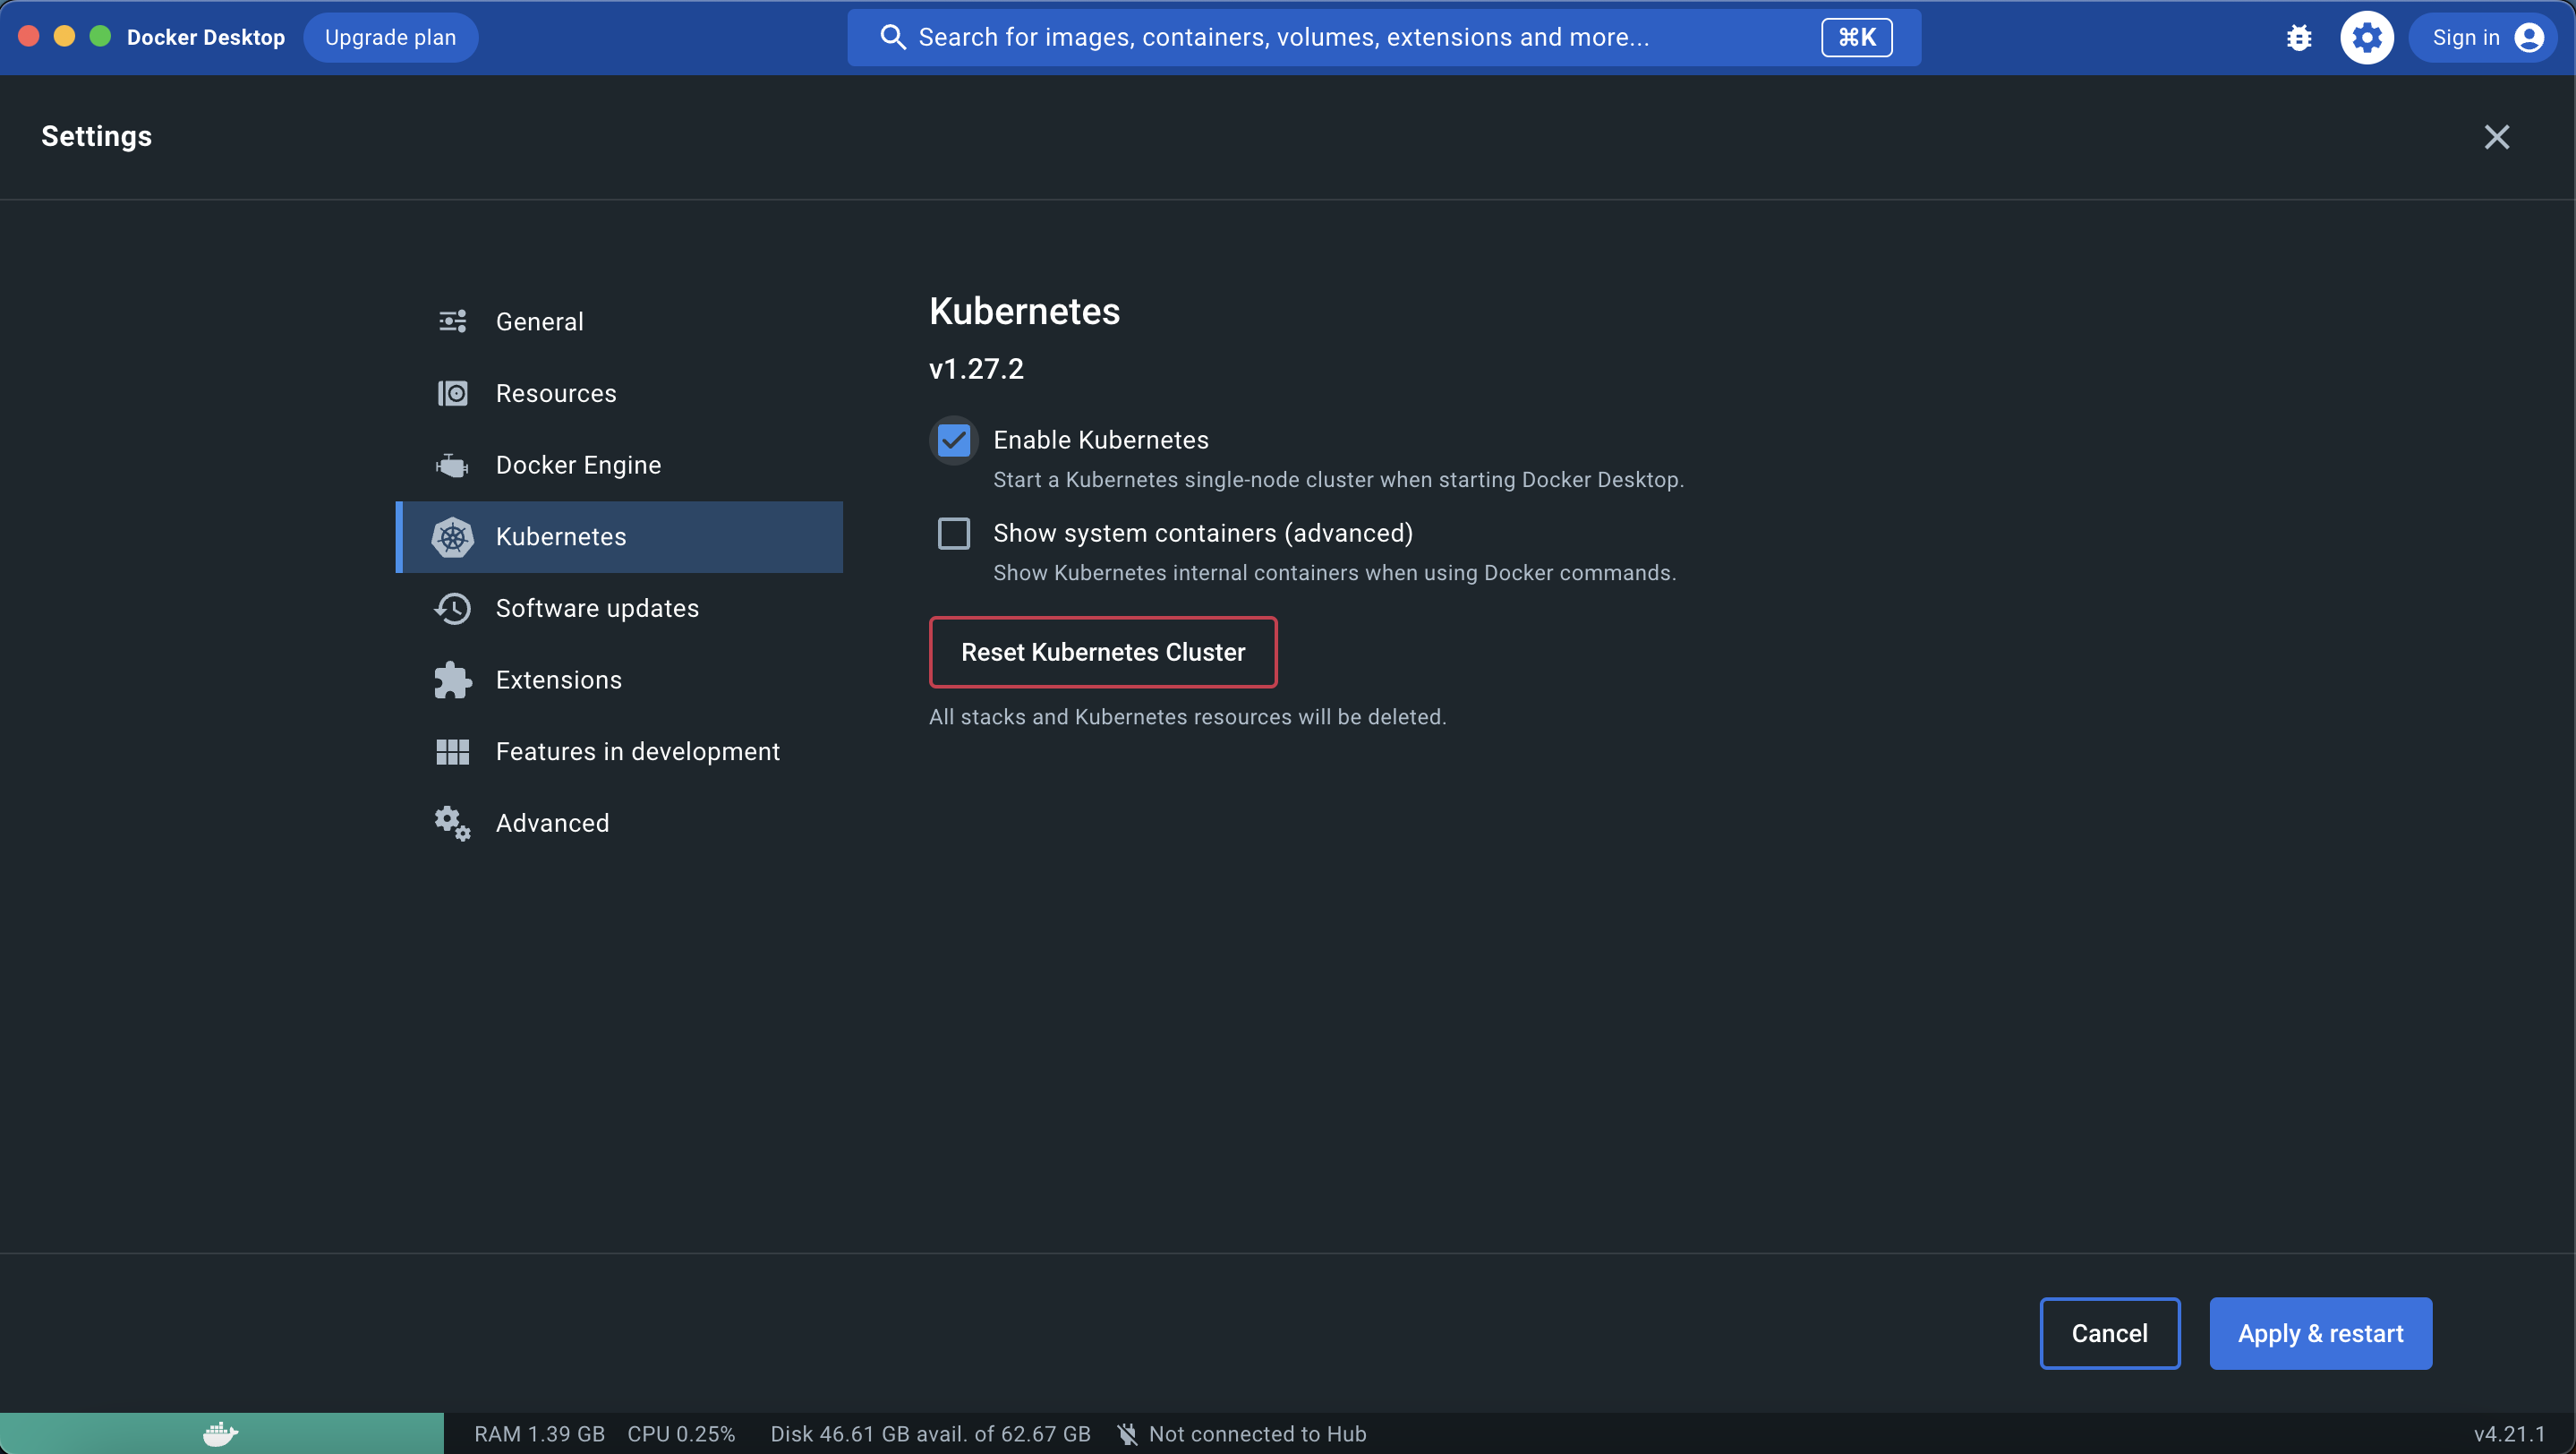The width and height of the screenshot is (2576, 1454).
Task: Open the General settings section
Action: click(x=539, y=322)
